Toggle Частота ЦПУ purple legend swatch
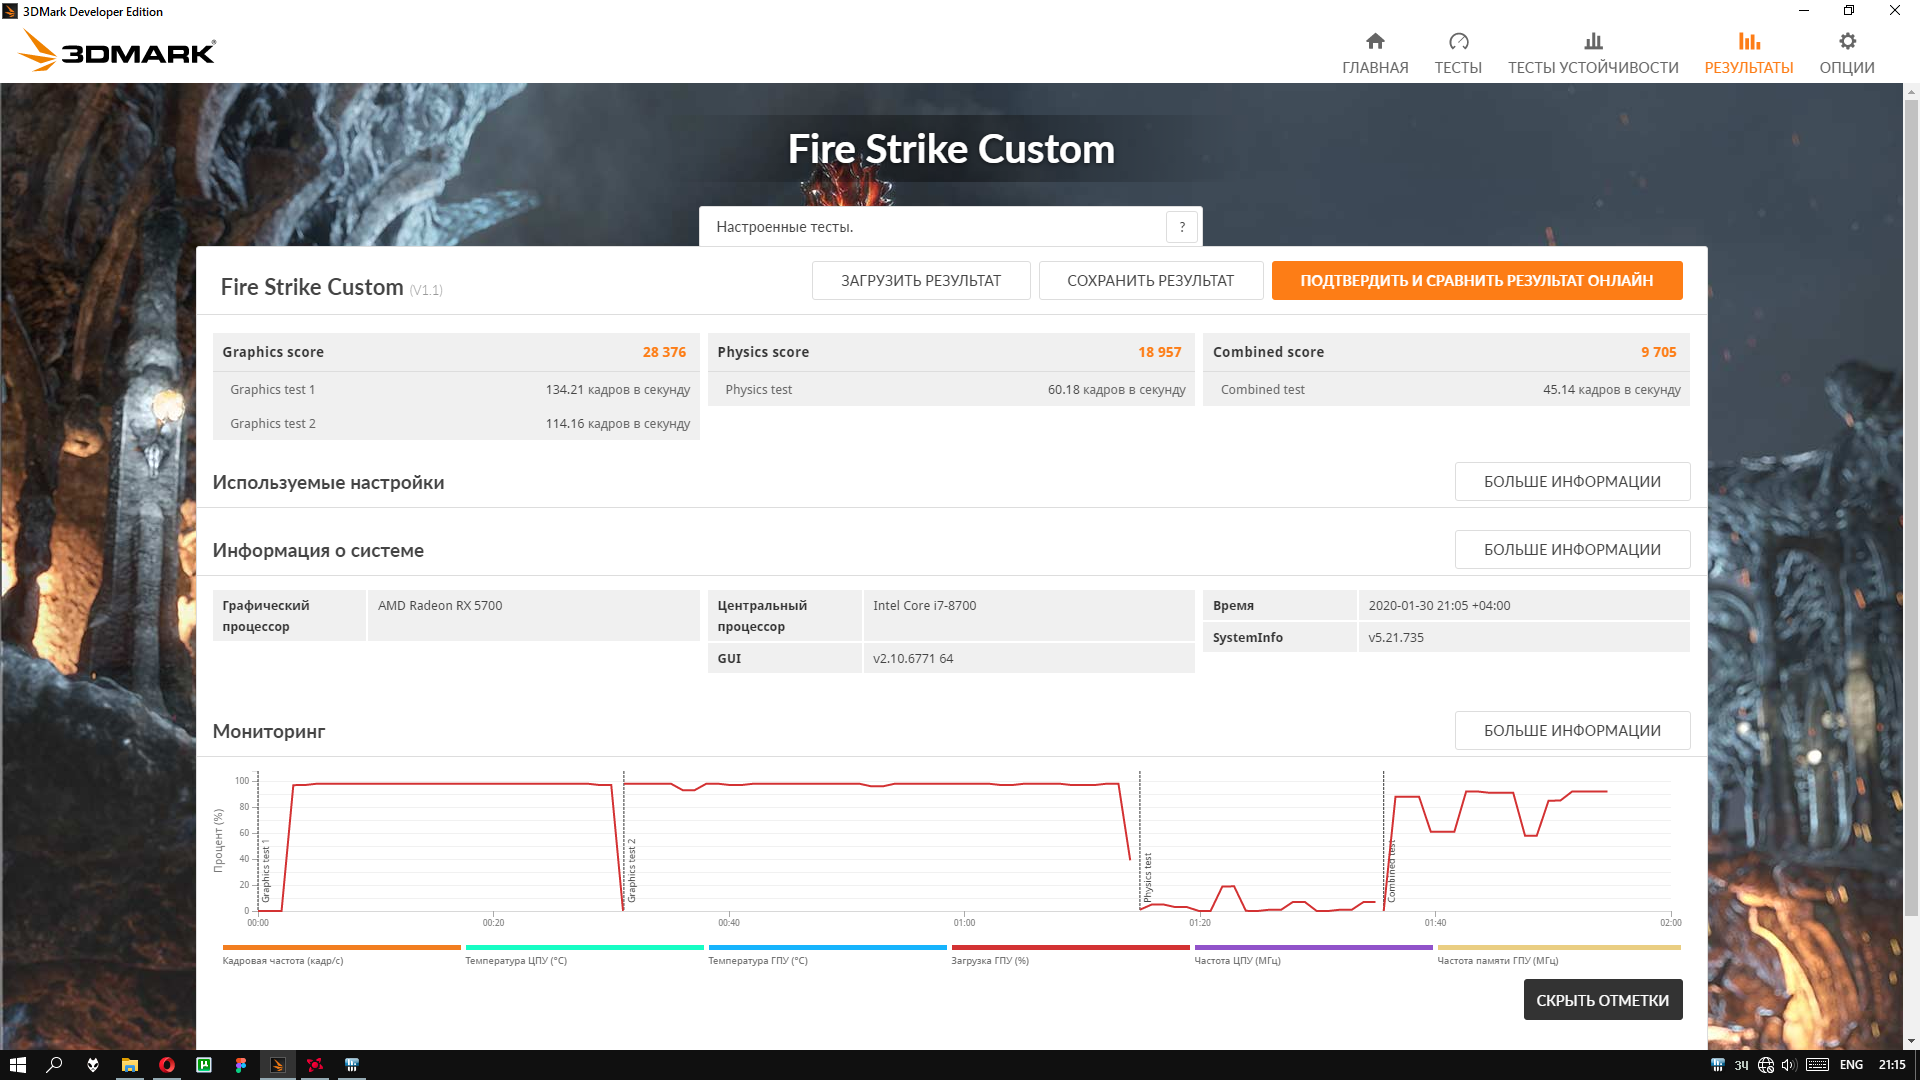Screen dimensions: 1920x1080 tap(1312, 947)
